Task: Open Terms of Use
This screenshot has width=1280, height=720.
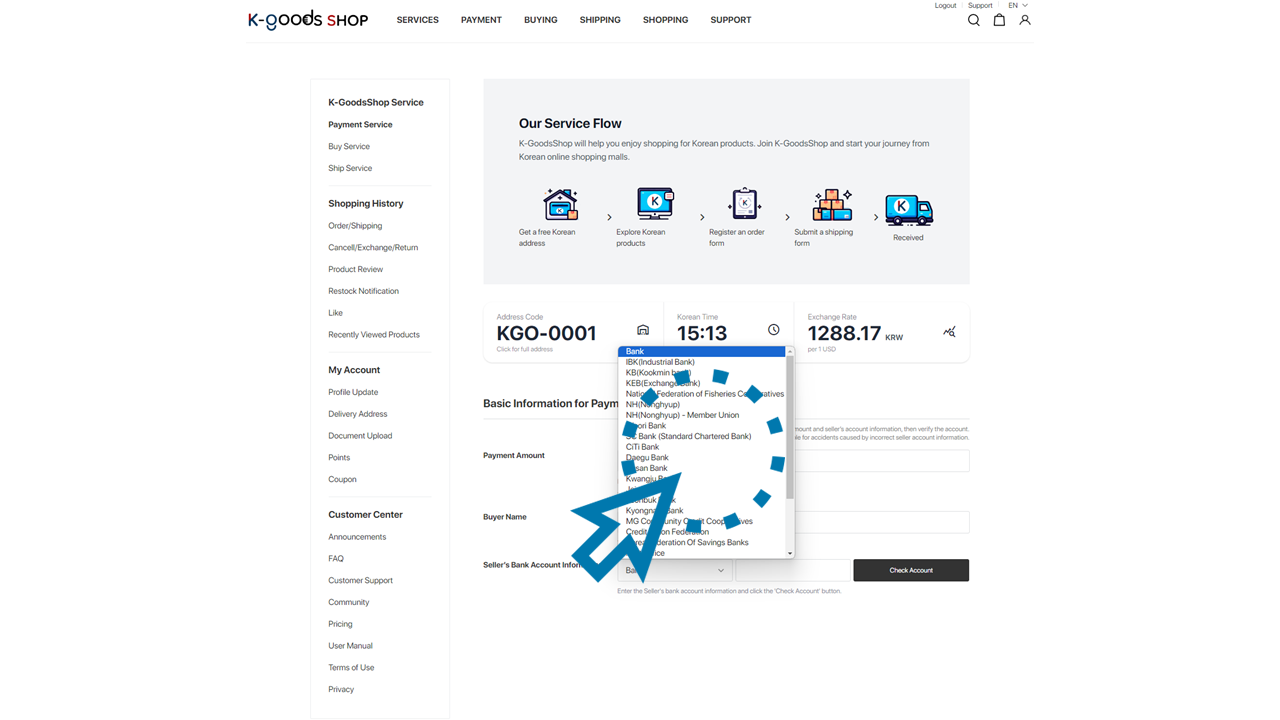Action: pyautogui.click(x=351, y=668)
